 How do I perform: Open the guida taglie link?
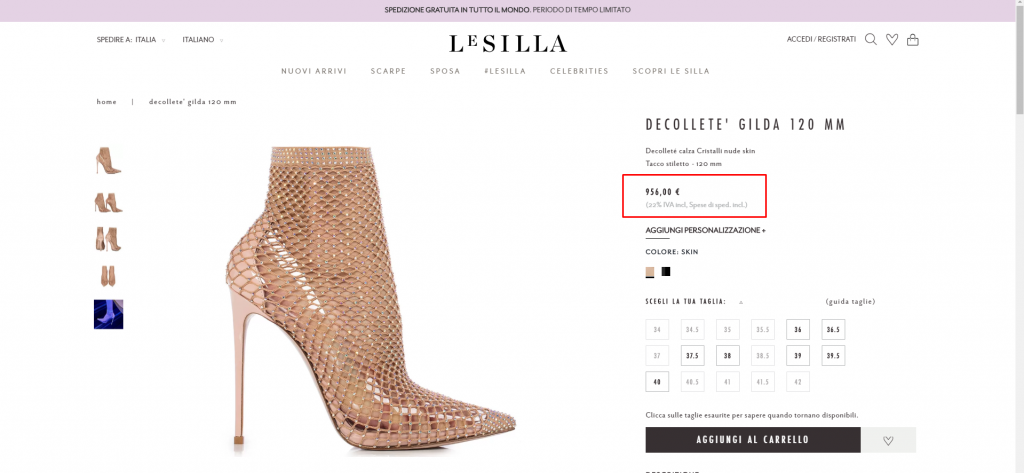pyautogui.click(x=850, y=301)
